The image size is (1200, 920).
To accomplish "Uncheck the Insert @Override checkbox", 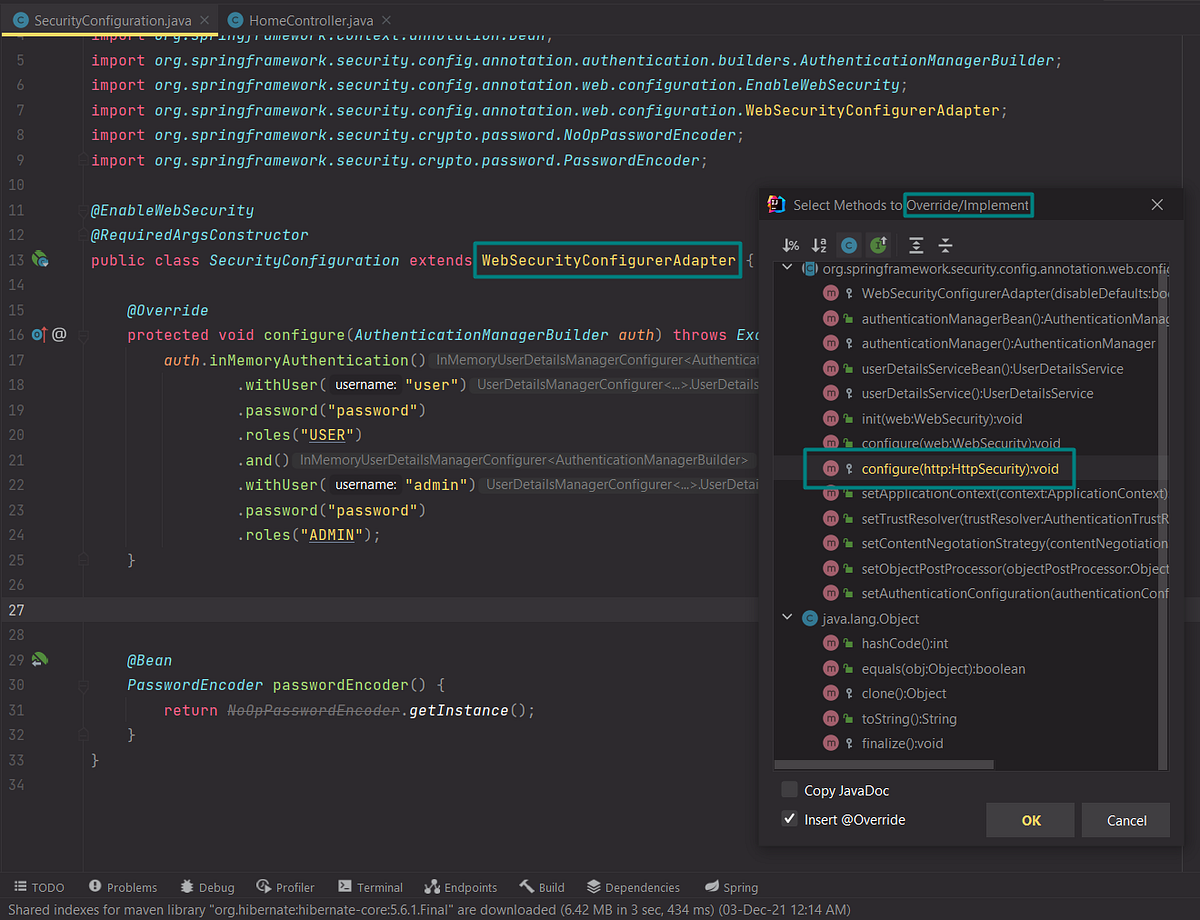I will 790,819.
